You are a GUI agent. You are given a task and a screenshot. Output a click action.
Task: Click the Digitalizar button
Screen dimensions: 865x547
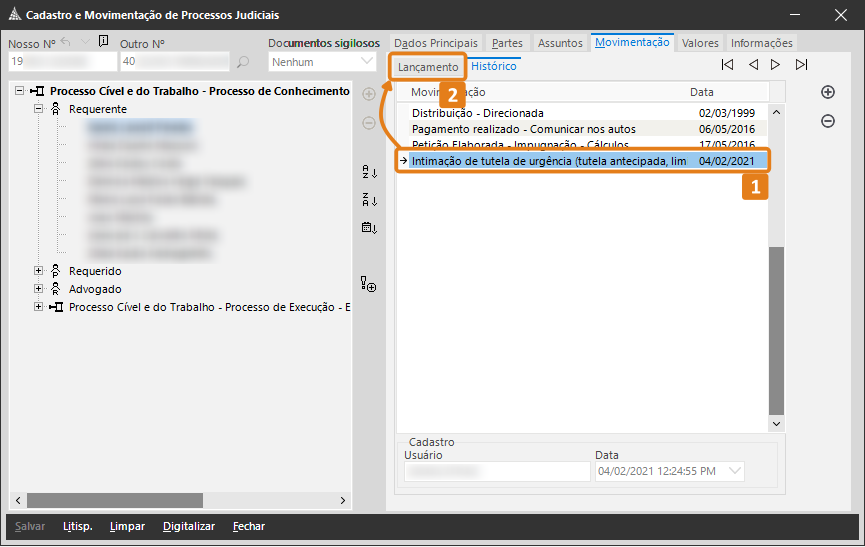click(189, 526)
